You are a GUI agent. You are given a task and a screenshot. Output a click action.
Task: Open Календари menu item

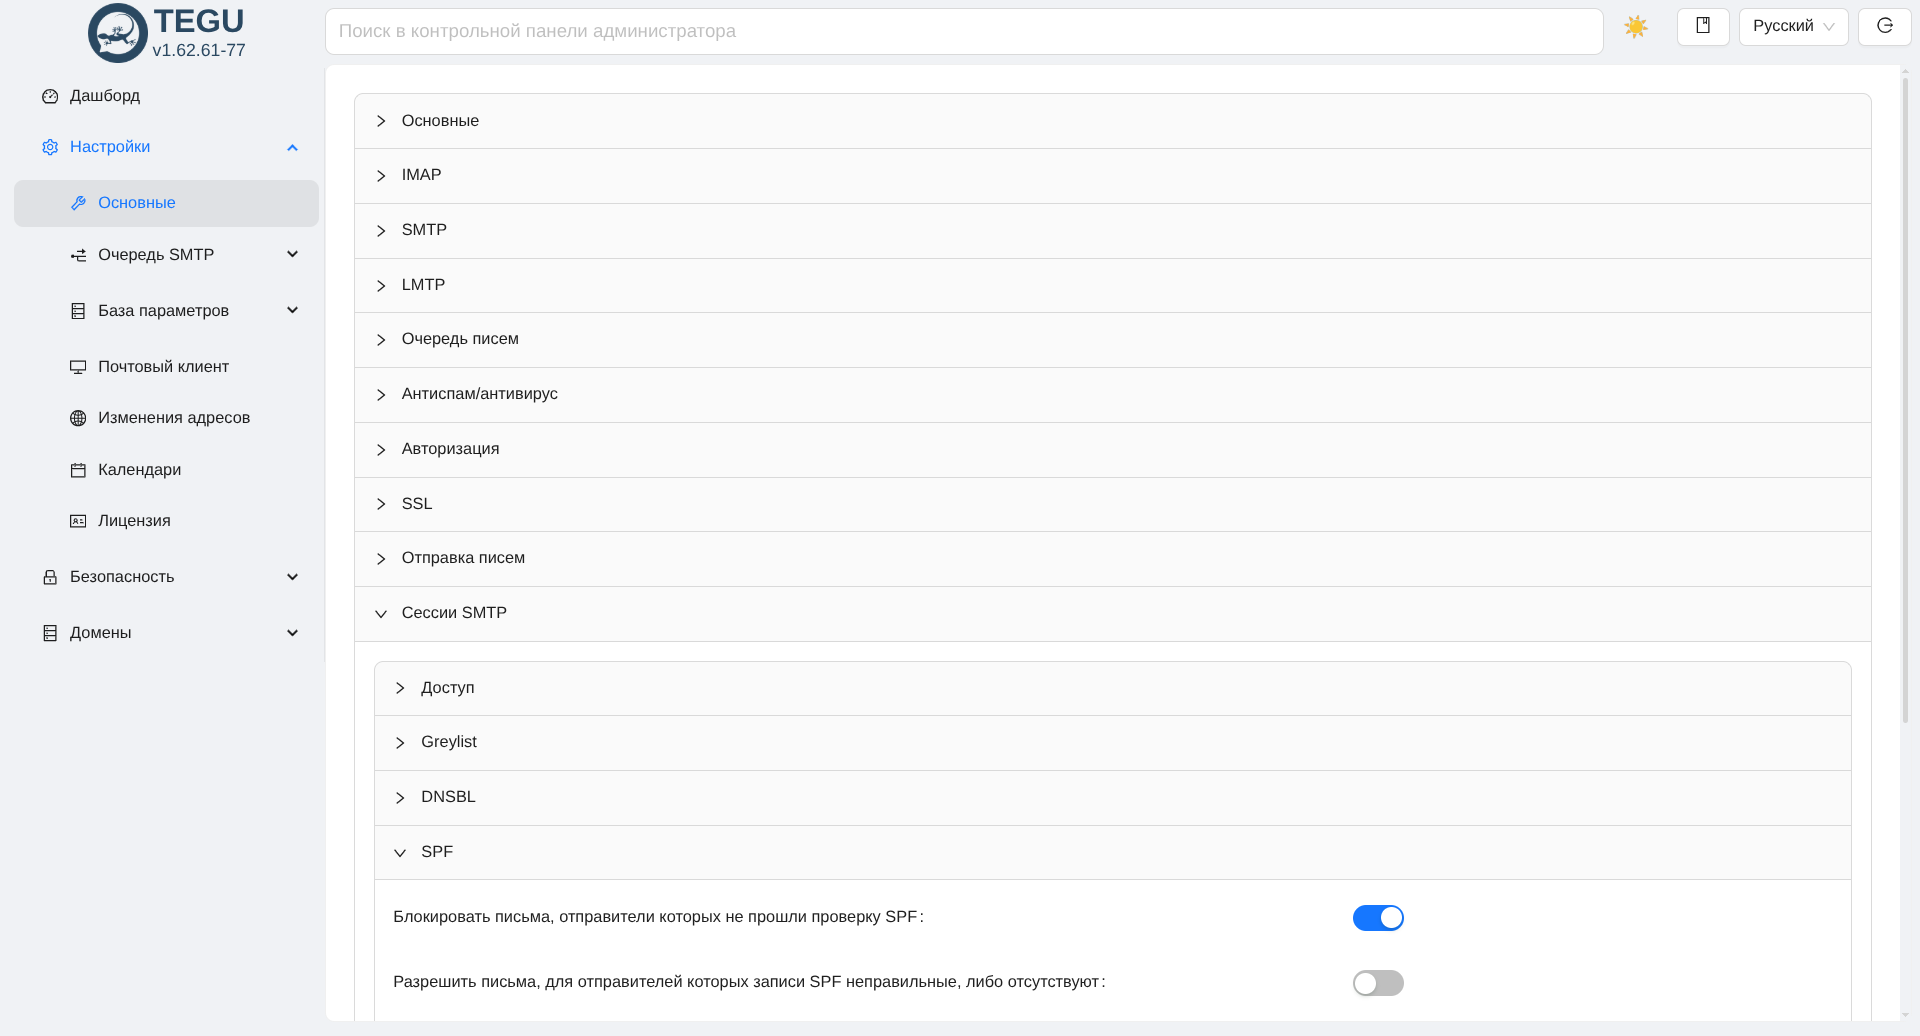coord(166,470)
